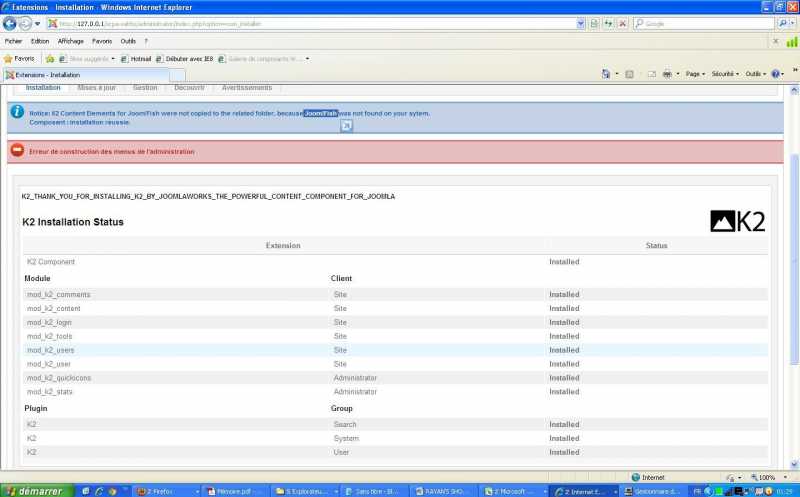This screenshot has width=800, height=497.
Task: Switch to the Explorateur taskbar group
Action: 305,491
